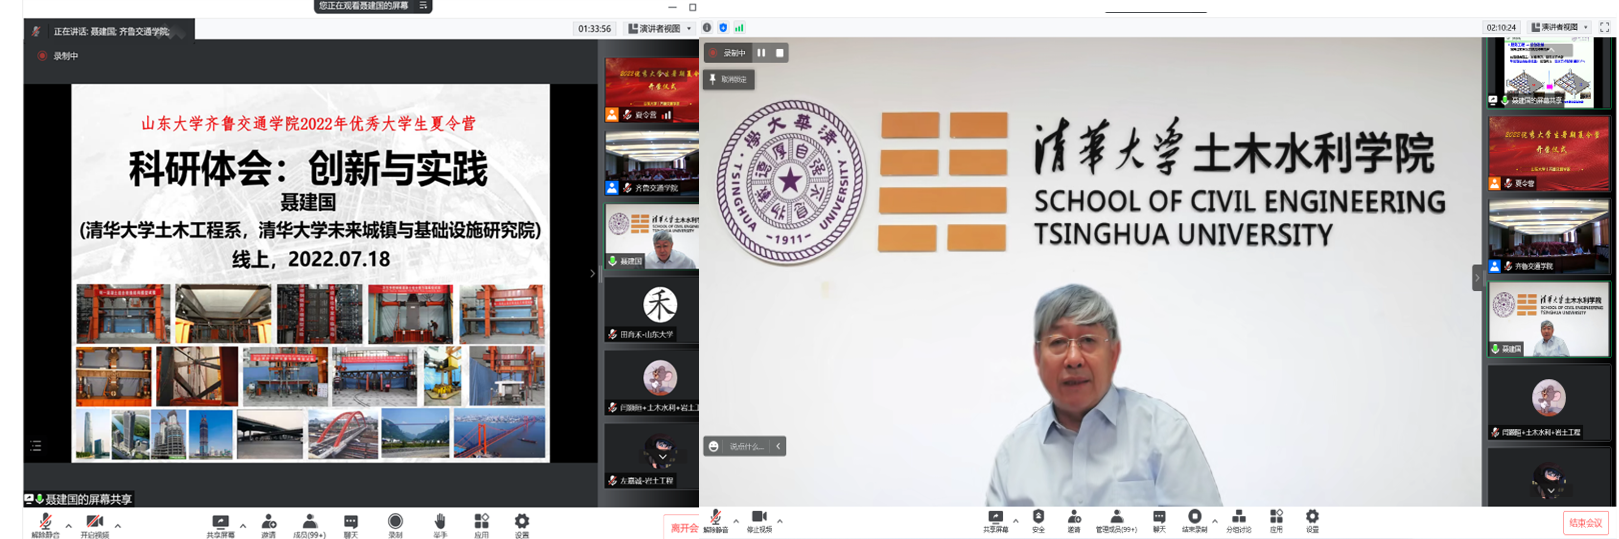Click the meeting info circle icon

tap(707, 28)
